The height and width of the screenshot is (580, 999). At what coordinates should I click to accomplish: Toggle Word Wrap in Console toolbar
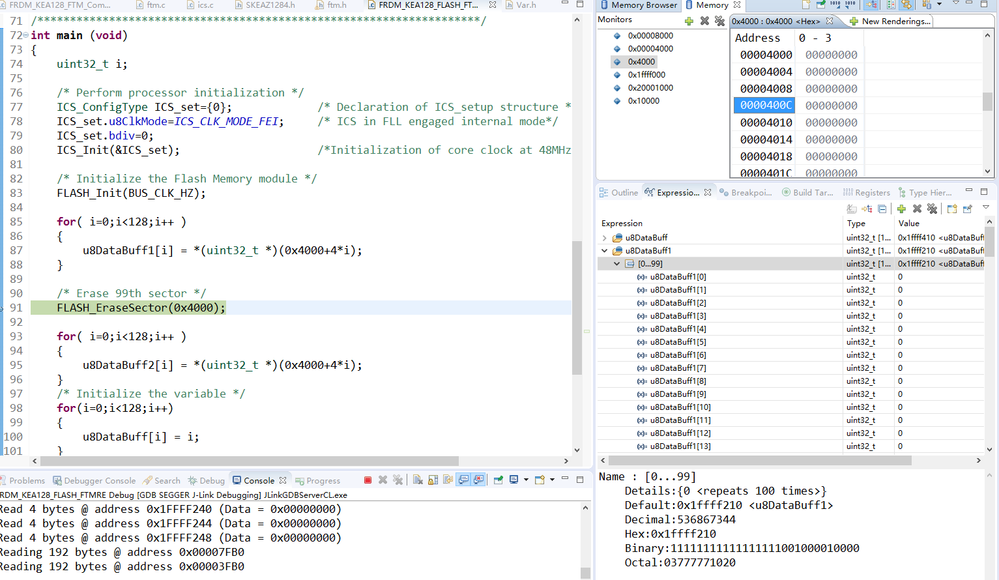pos(448,480)
